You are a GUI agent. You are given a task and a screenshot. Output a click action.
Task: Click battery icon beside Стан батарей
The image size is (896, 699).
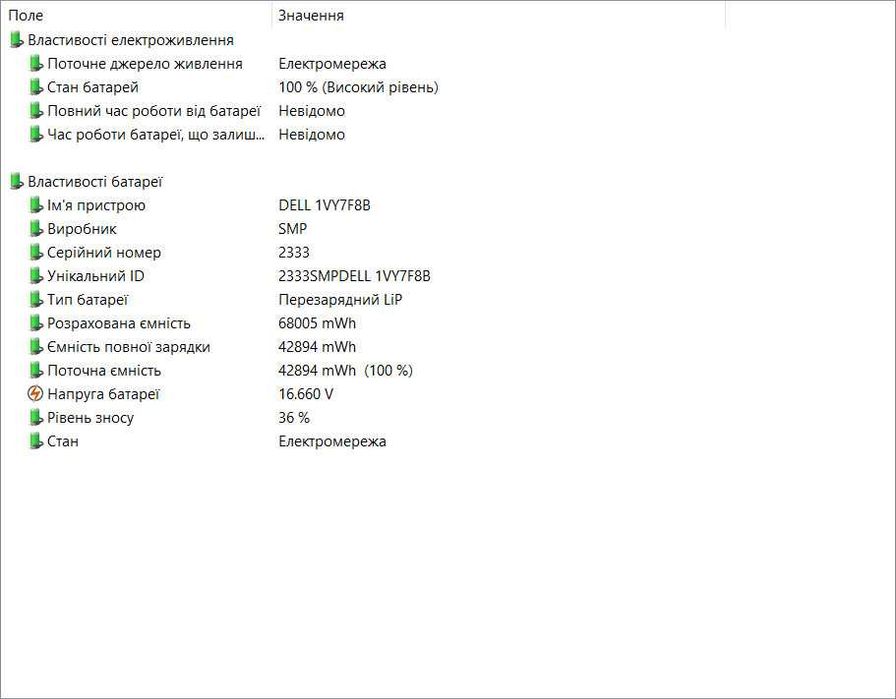click(x=36, y=87)
